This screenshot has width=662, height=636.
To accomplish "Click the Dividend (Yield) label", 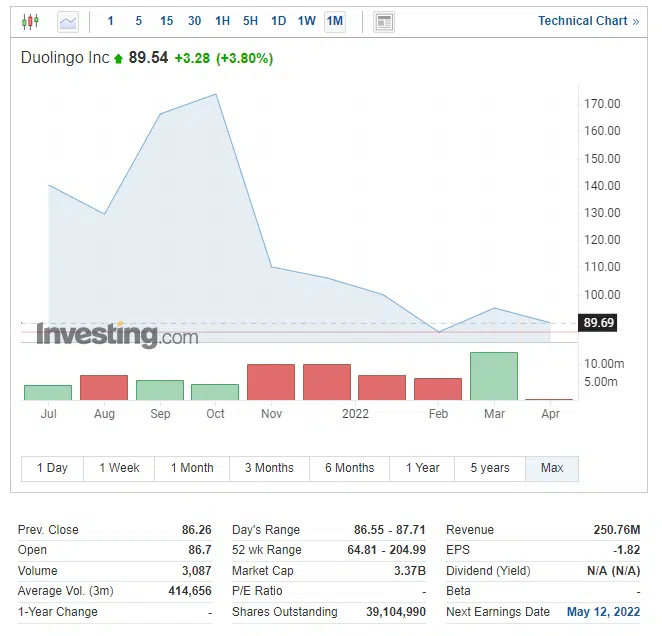I will [488, 571].
